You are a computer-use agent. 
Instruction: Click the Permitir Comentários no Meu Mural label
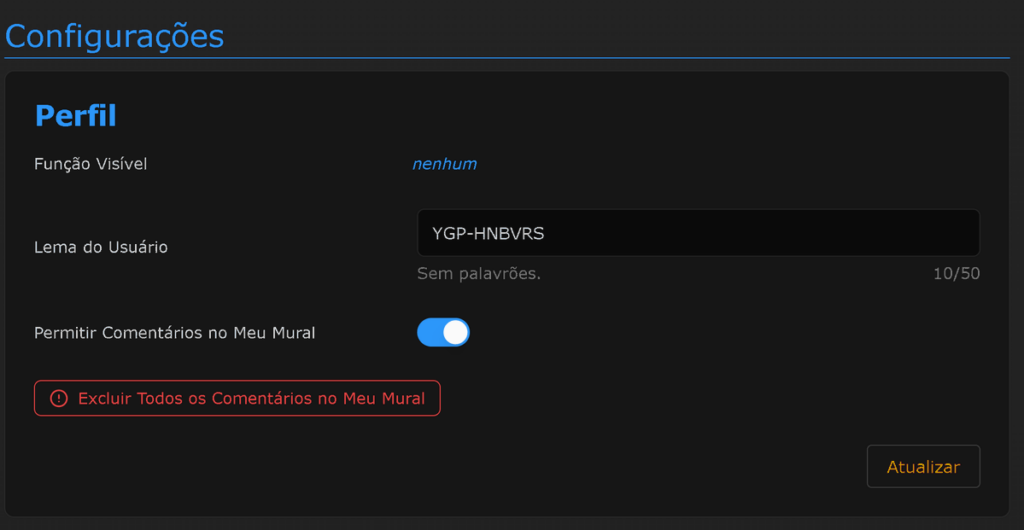tap(174, 333)
